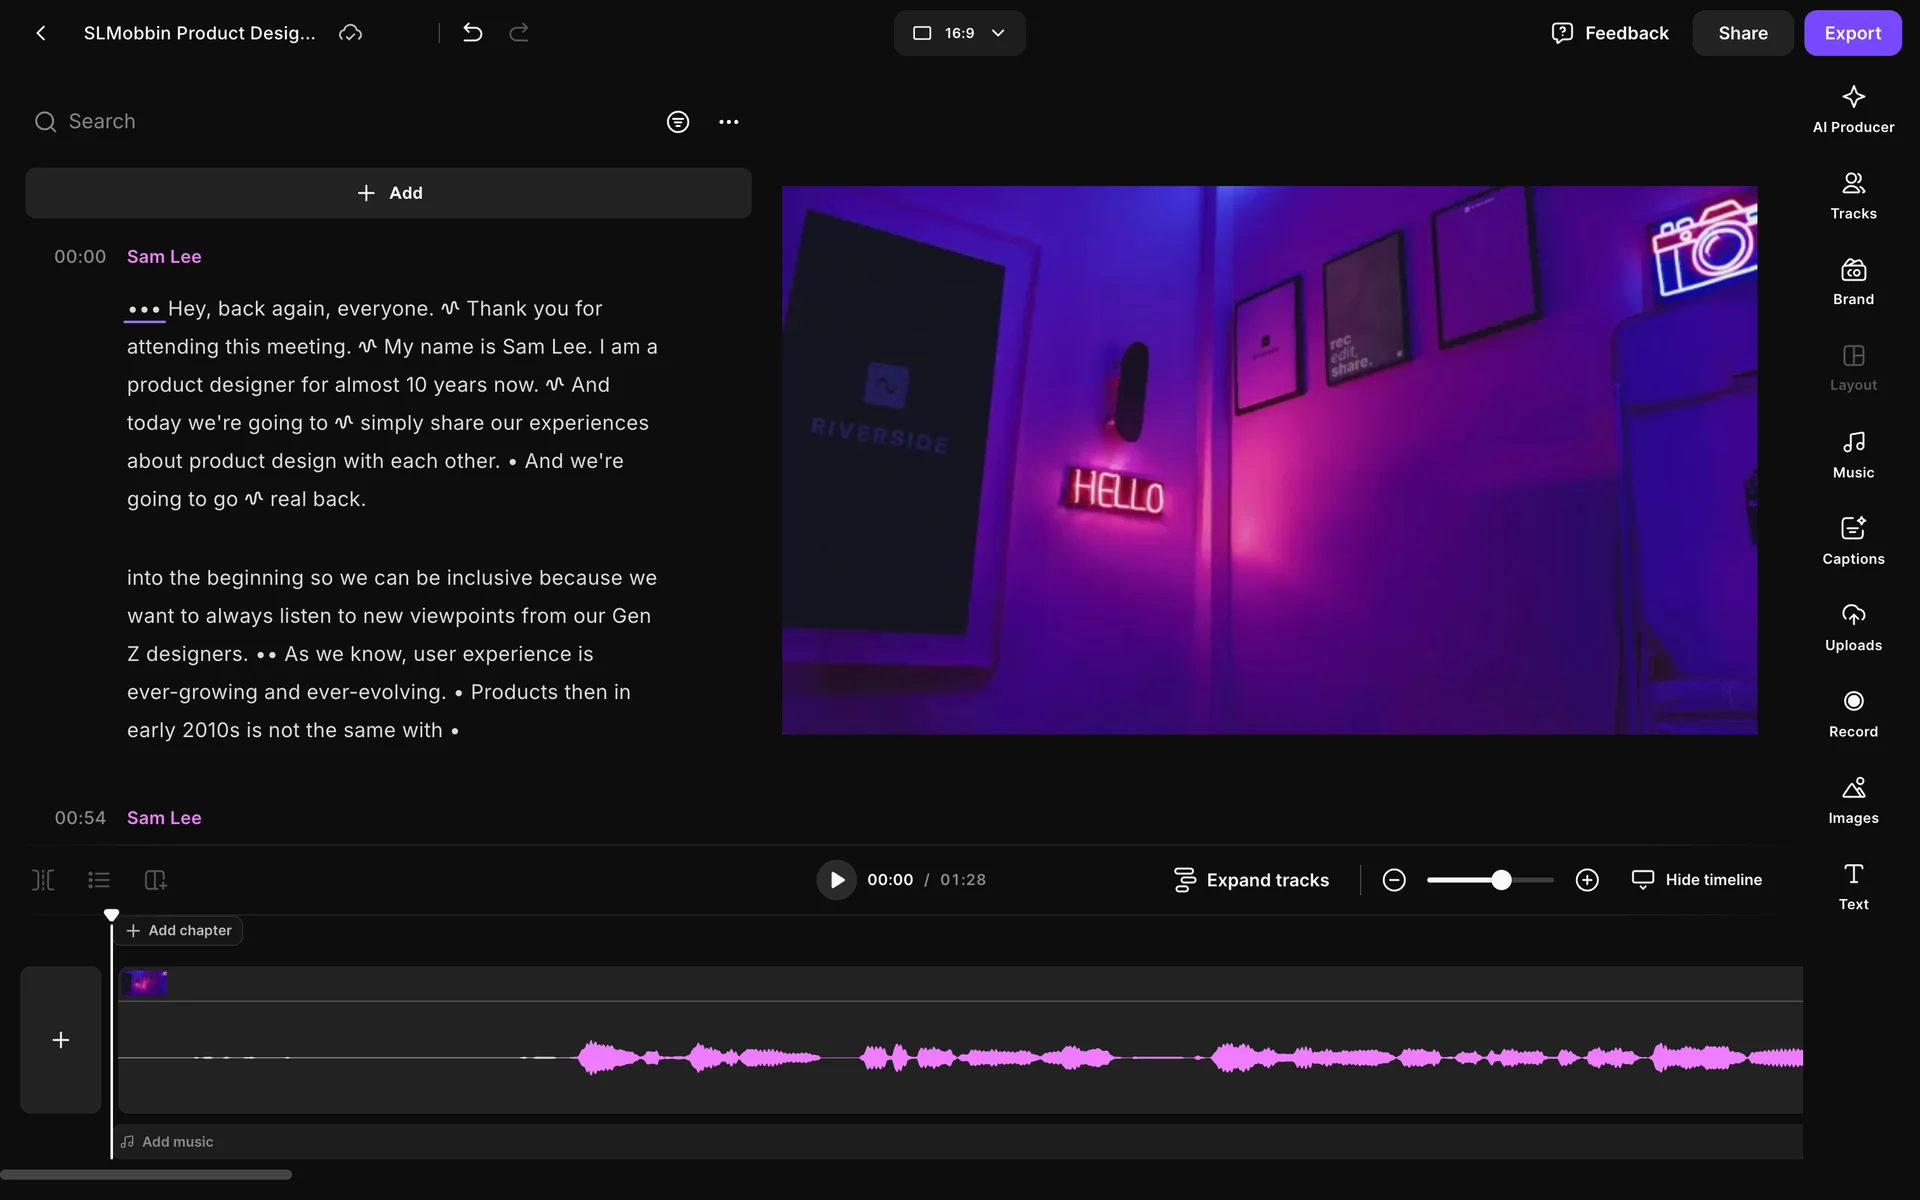This screenshot has width=1920, height=1200.
Task: Click the purple Export button
Action: pos(1851,33)
